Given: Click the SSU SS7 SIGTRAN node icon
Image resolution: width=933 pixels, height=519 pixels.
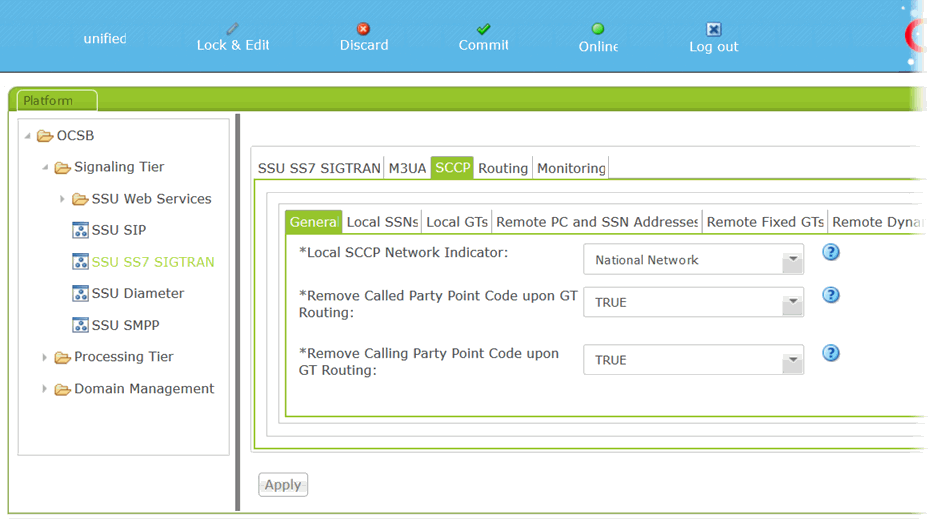Looking at the screenshot, I should click(80, 262).
